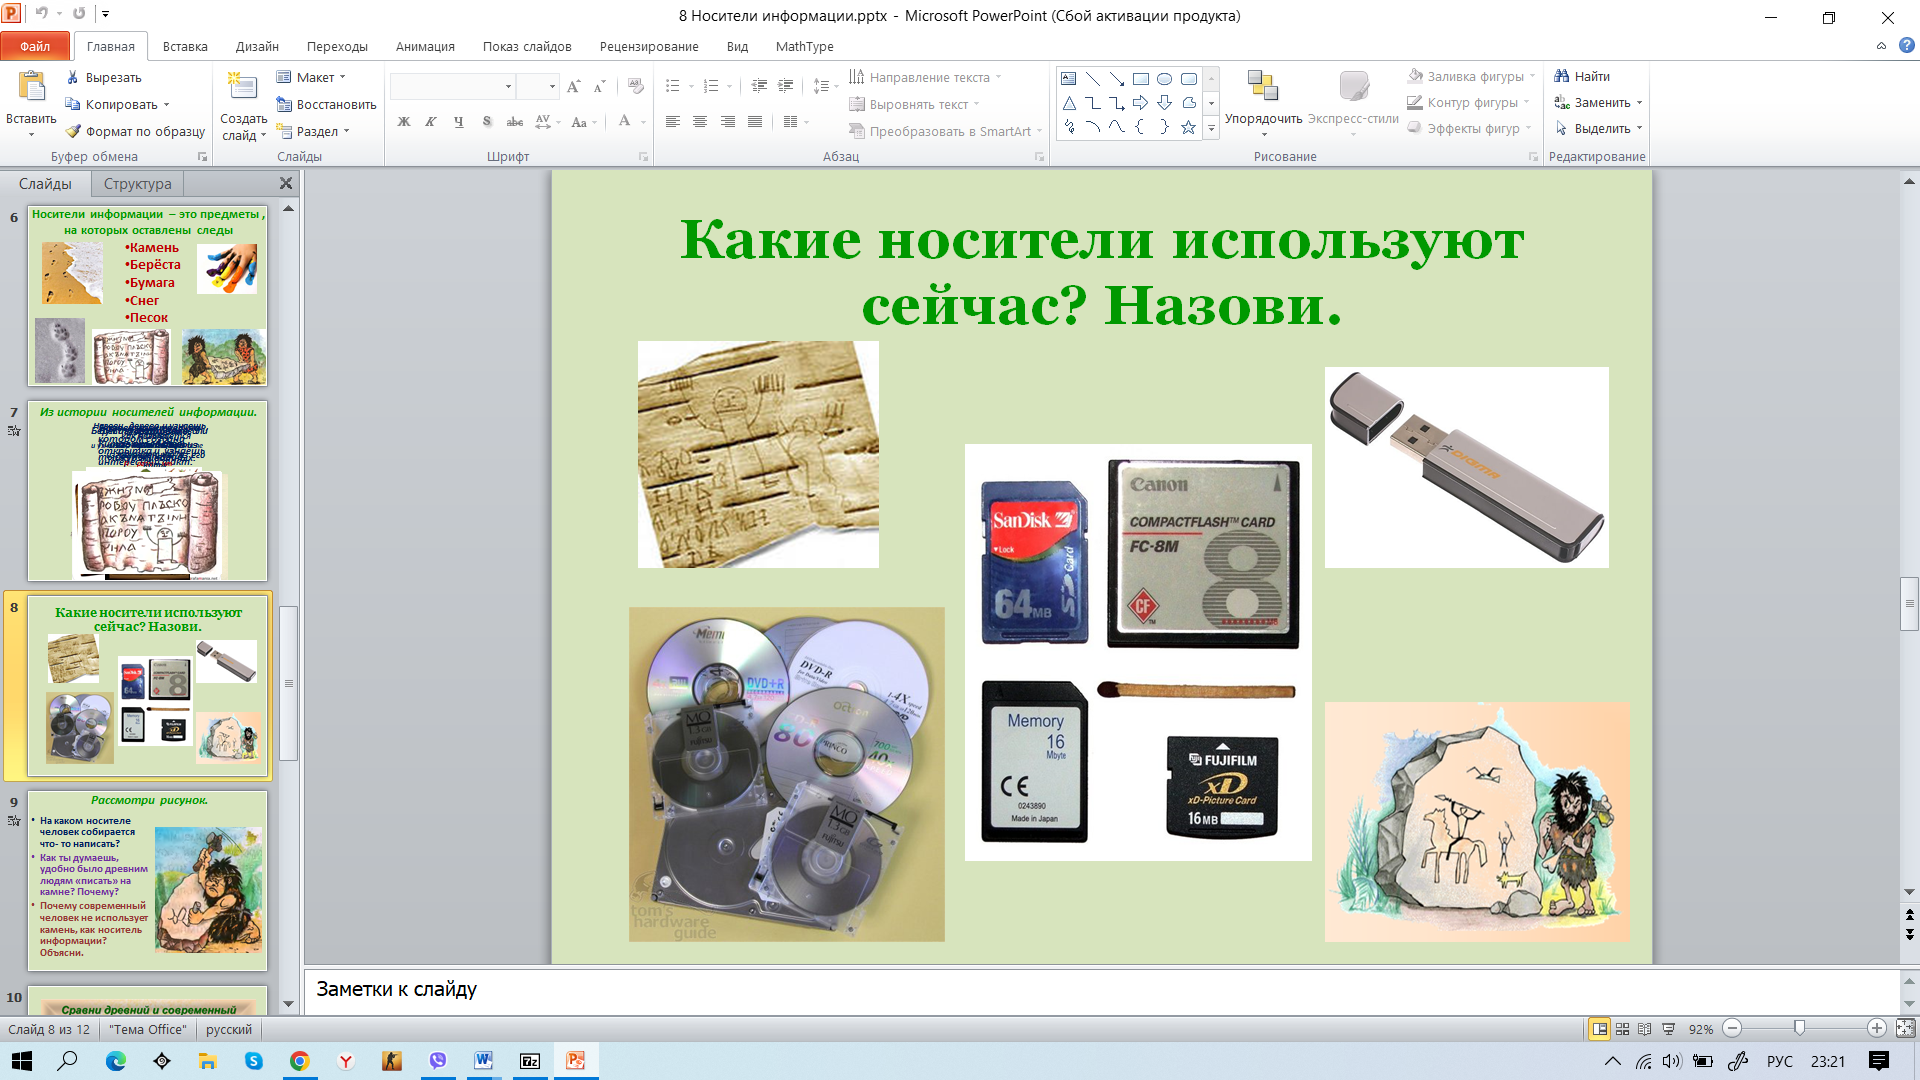The width and height of the screenshot is (1920, 1080).
Task: Cut selection with Вырезать
Action: point(104,78)
